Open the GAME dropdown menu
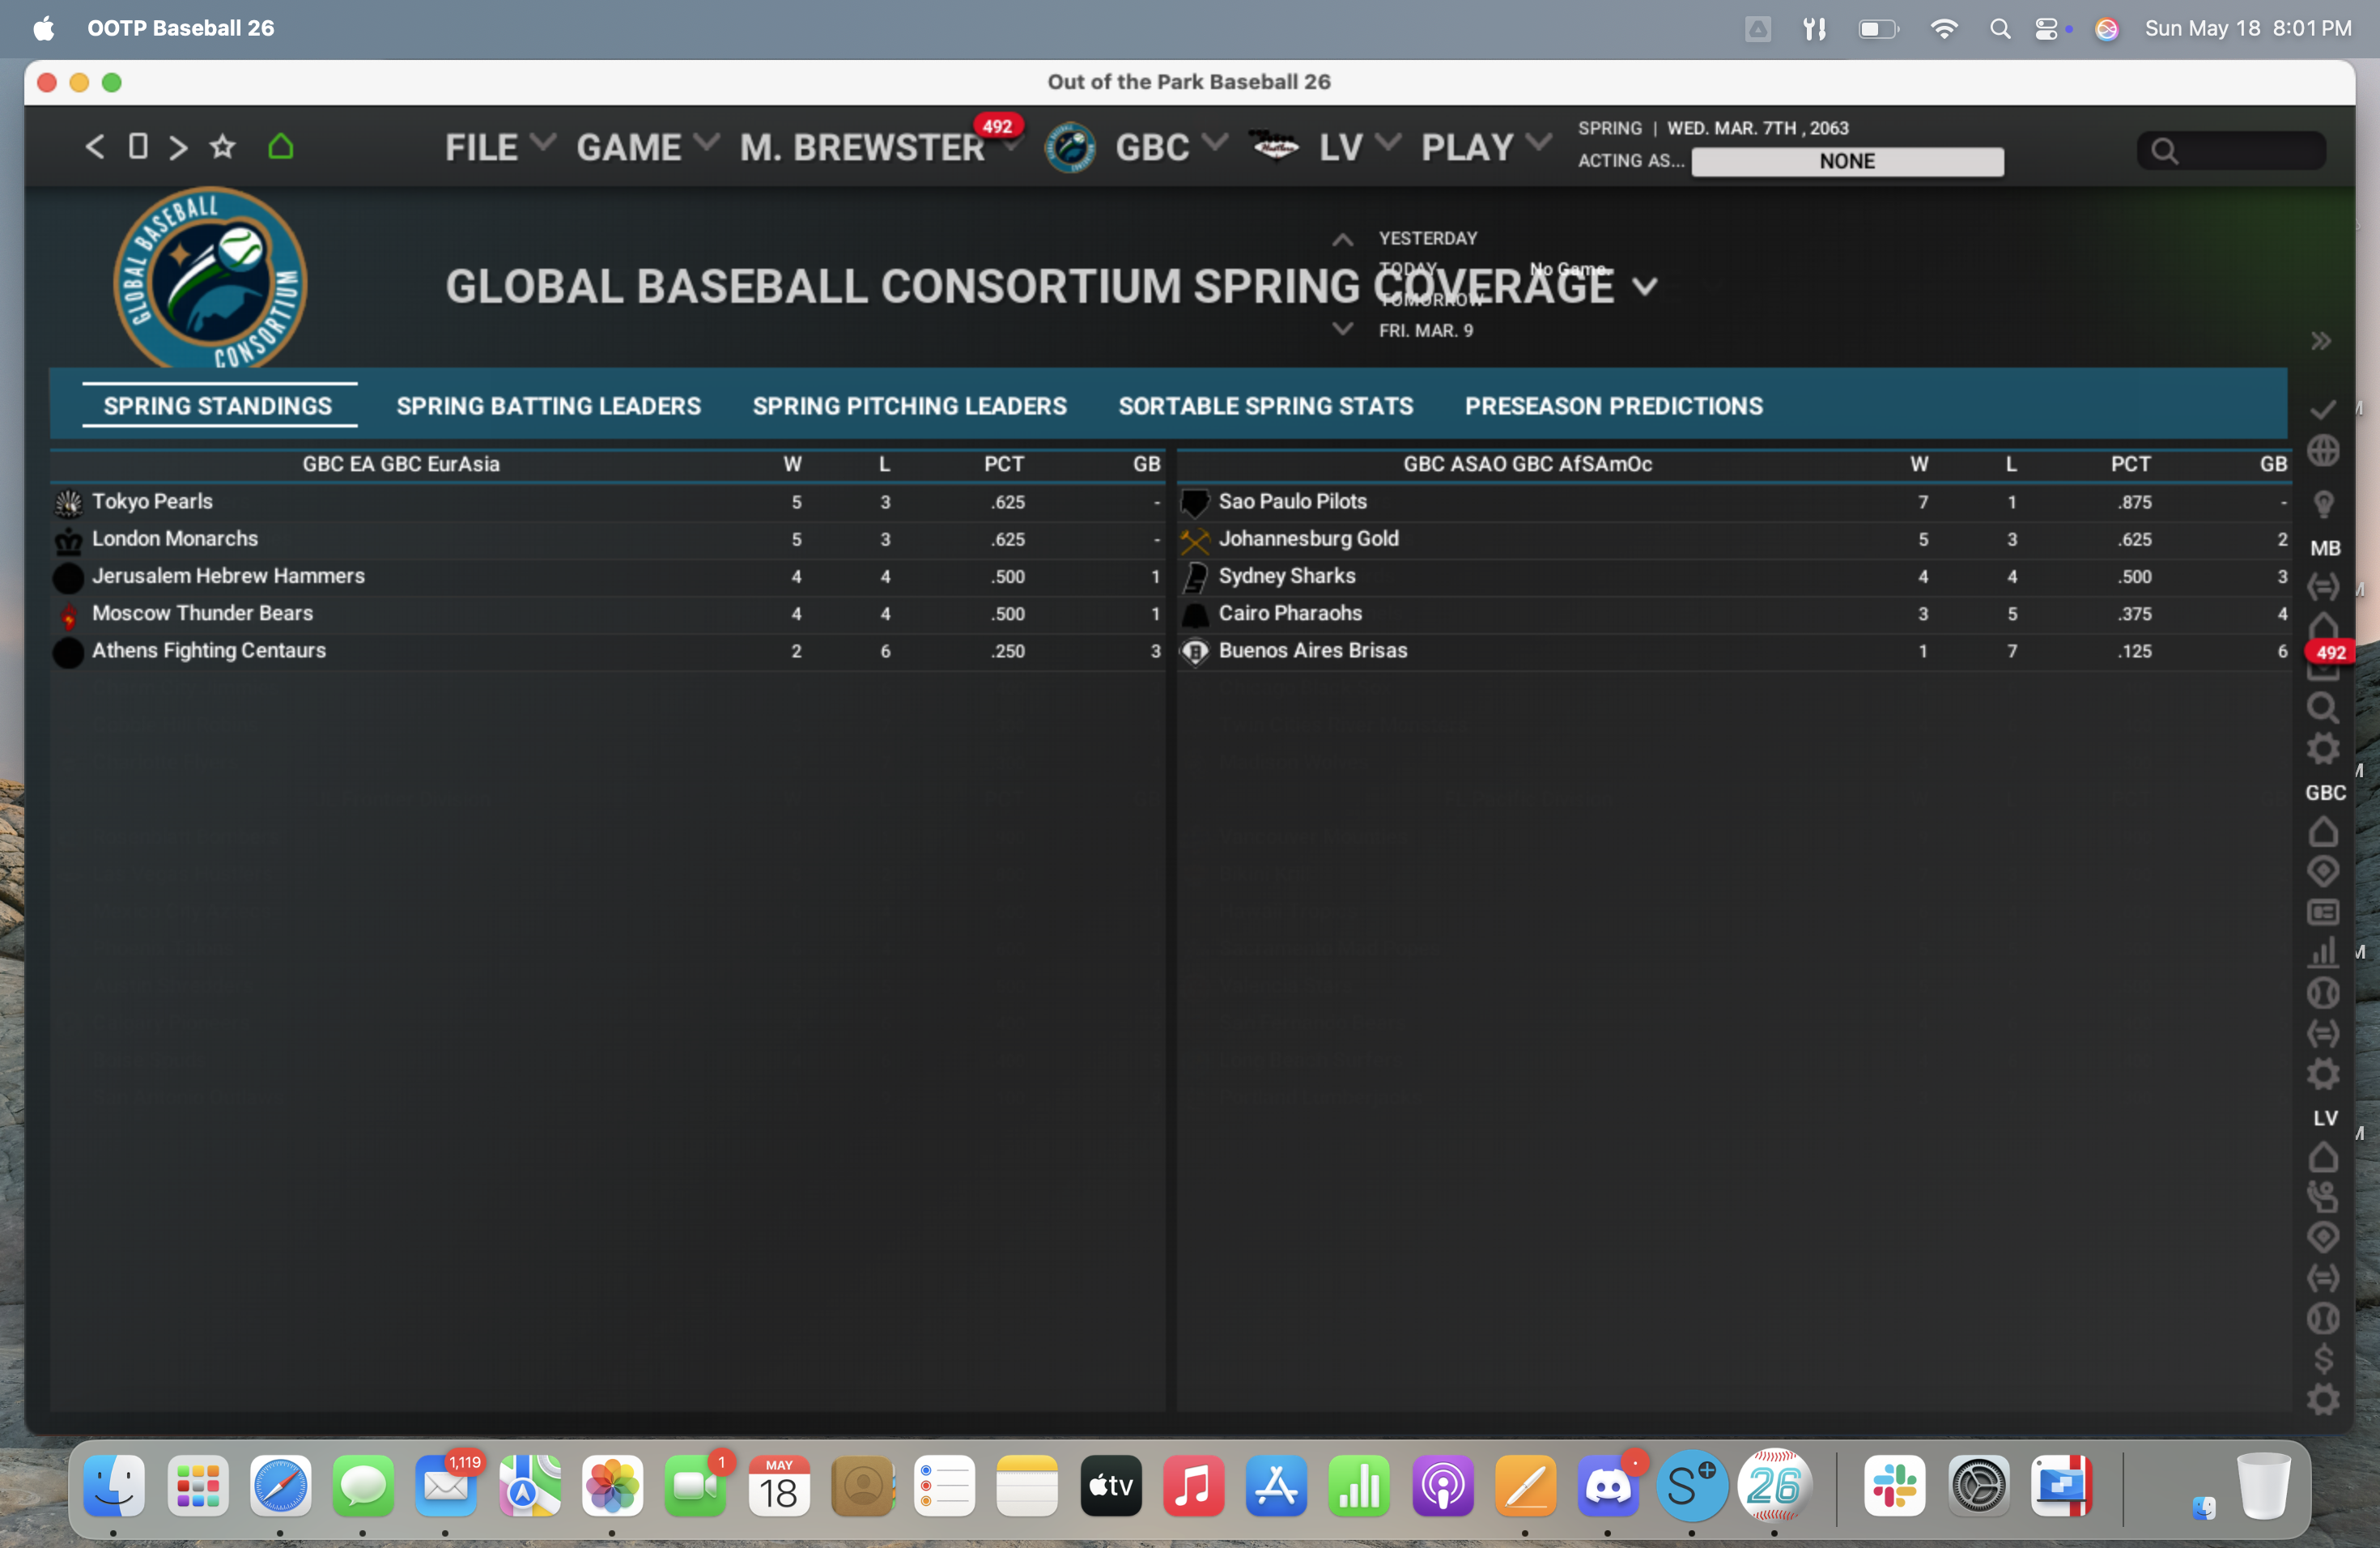The height and width of the screenshot is (1548, 2380). pyautogui.click(x=646, y=147)
